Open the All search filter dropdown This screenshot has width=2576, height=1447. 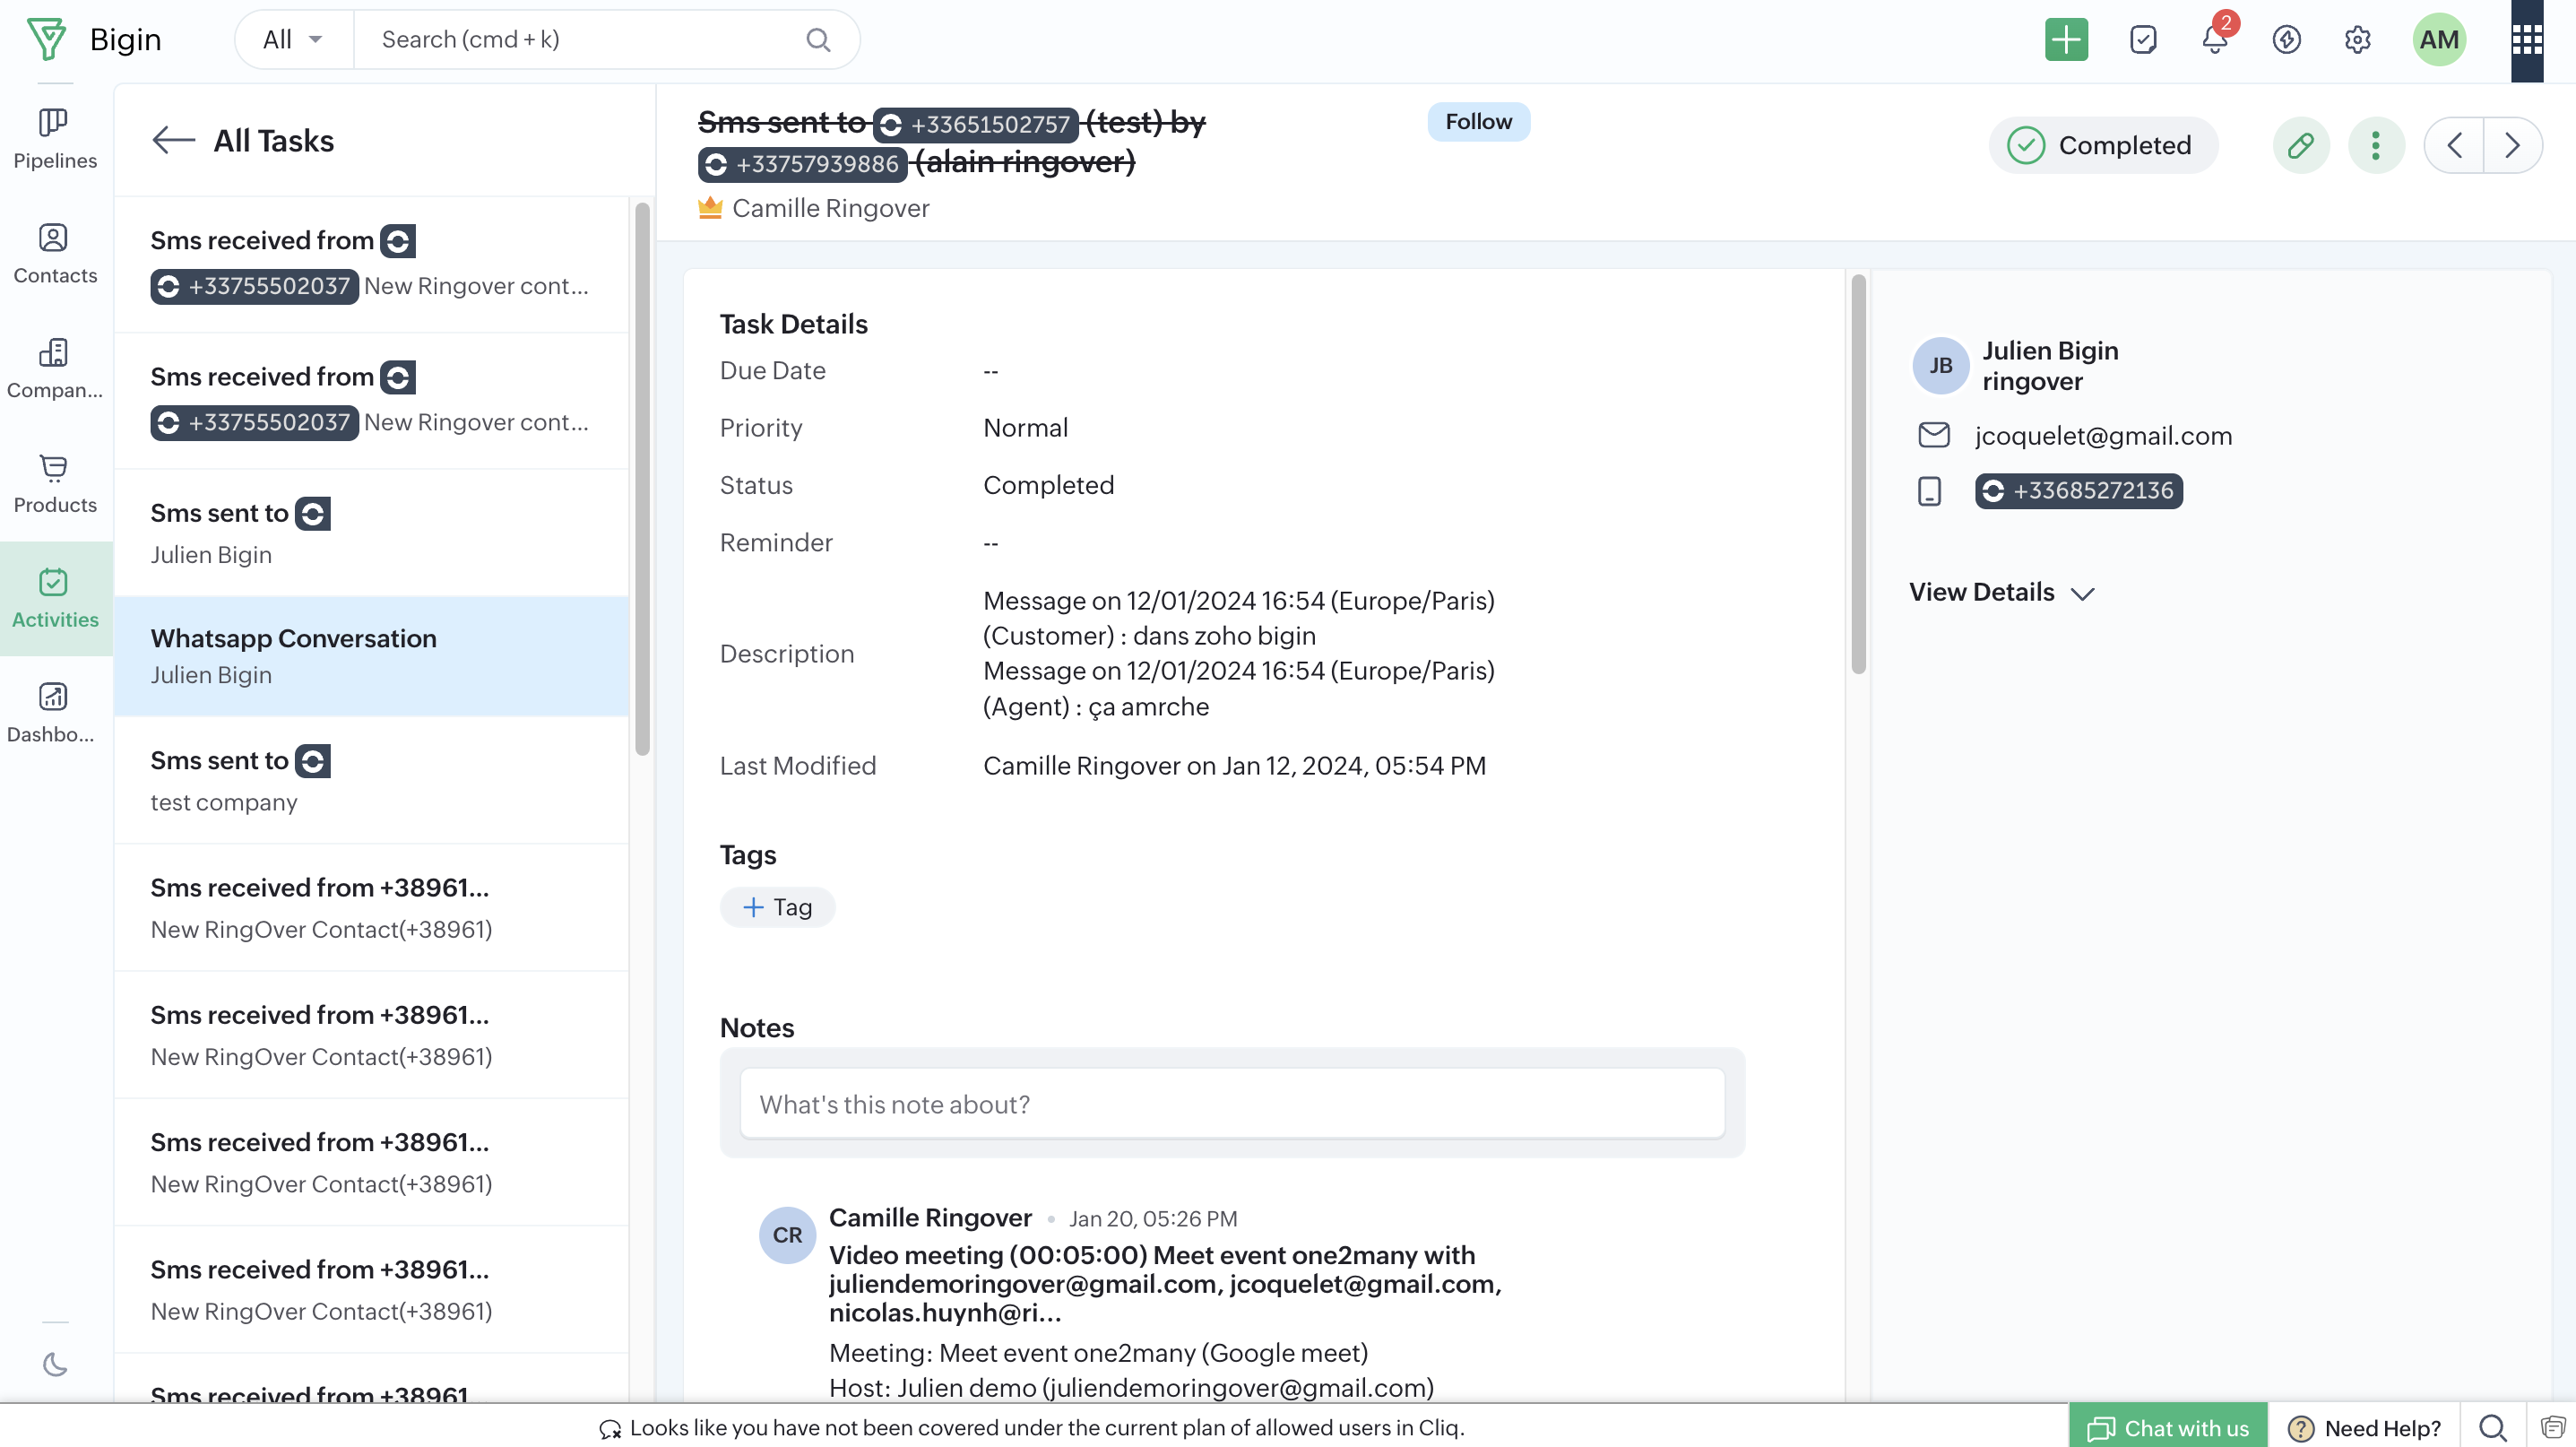click(x=293, y=40)
